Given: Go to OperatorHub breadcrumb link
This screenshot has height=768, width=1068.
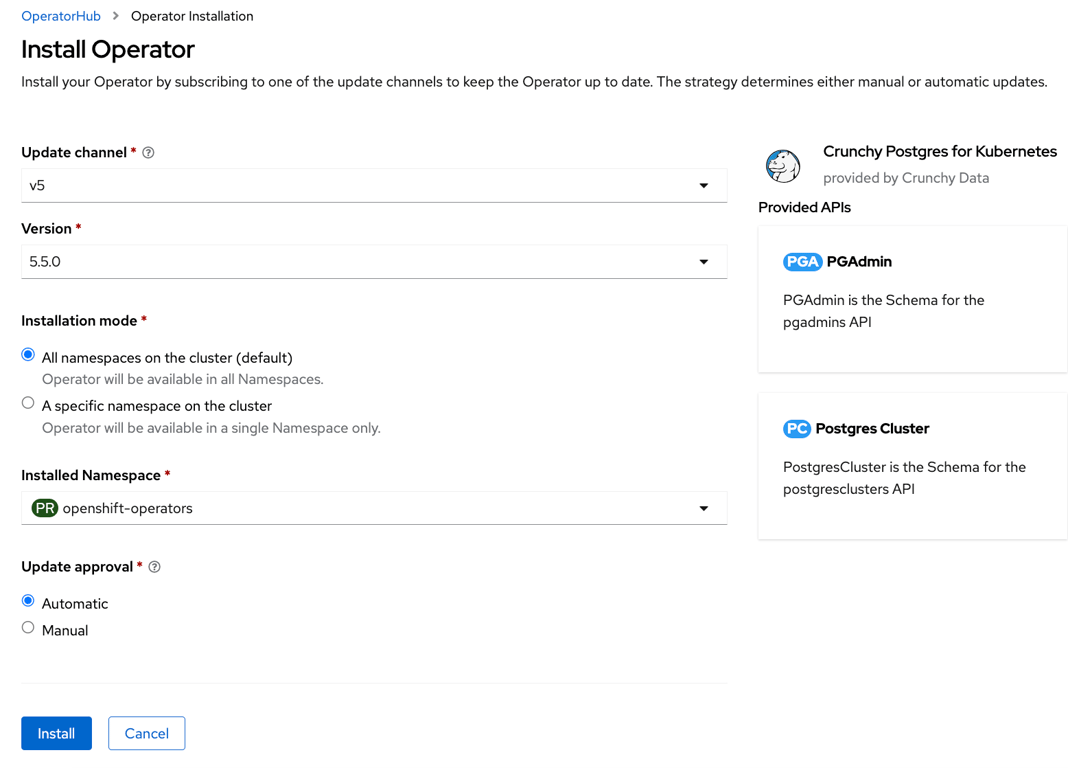Looking at the screenshot, I should (x=61, y=16).
